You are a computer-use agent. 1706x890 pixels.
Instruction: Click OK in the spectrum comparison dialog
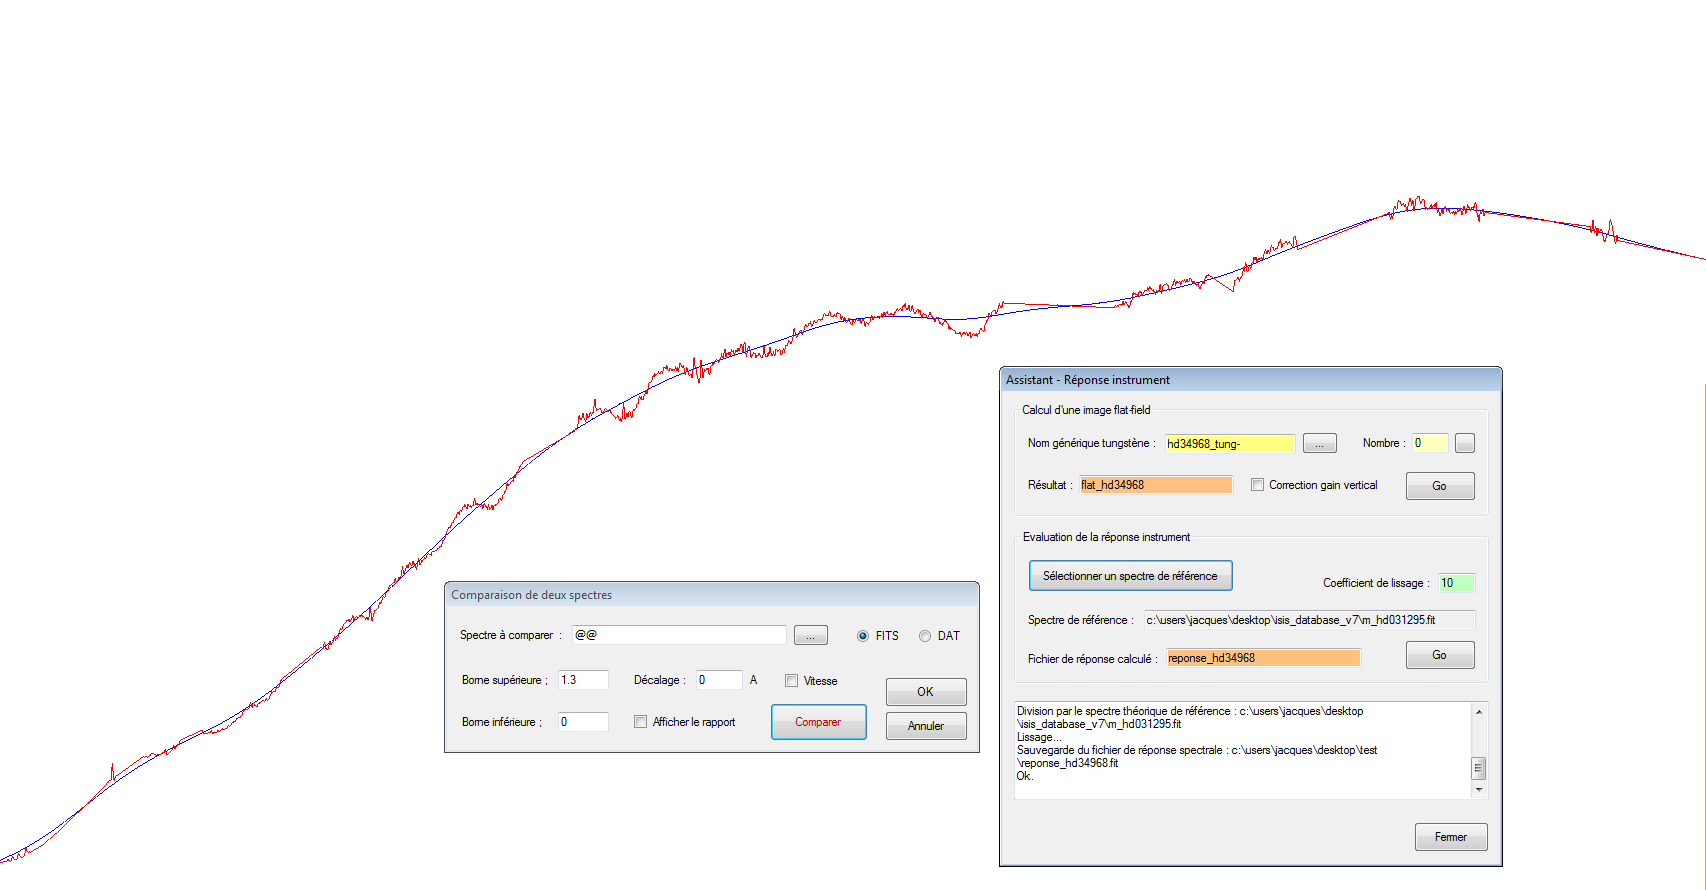pyautogui.click(x=925, y=692)
